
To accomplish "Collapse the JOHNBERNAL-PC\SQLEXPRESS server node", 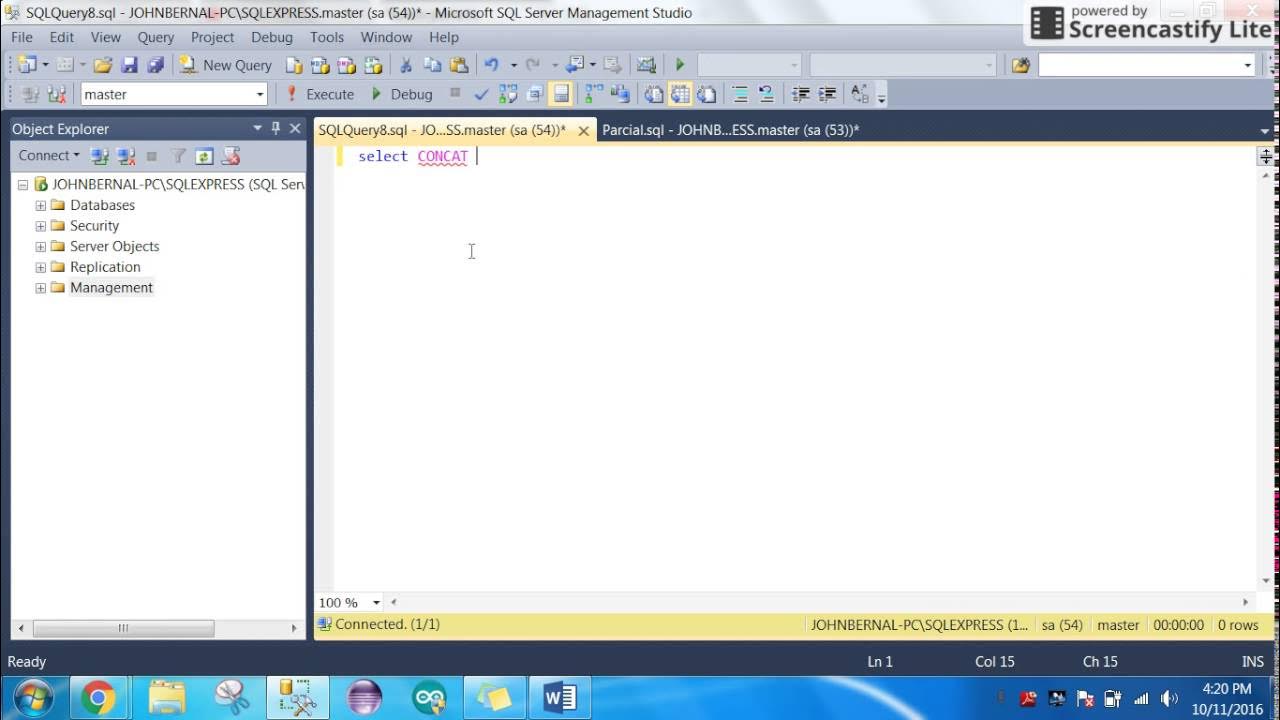I will point(22,185).
